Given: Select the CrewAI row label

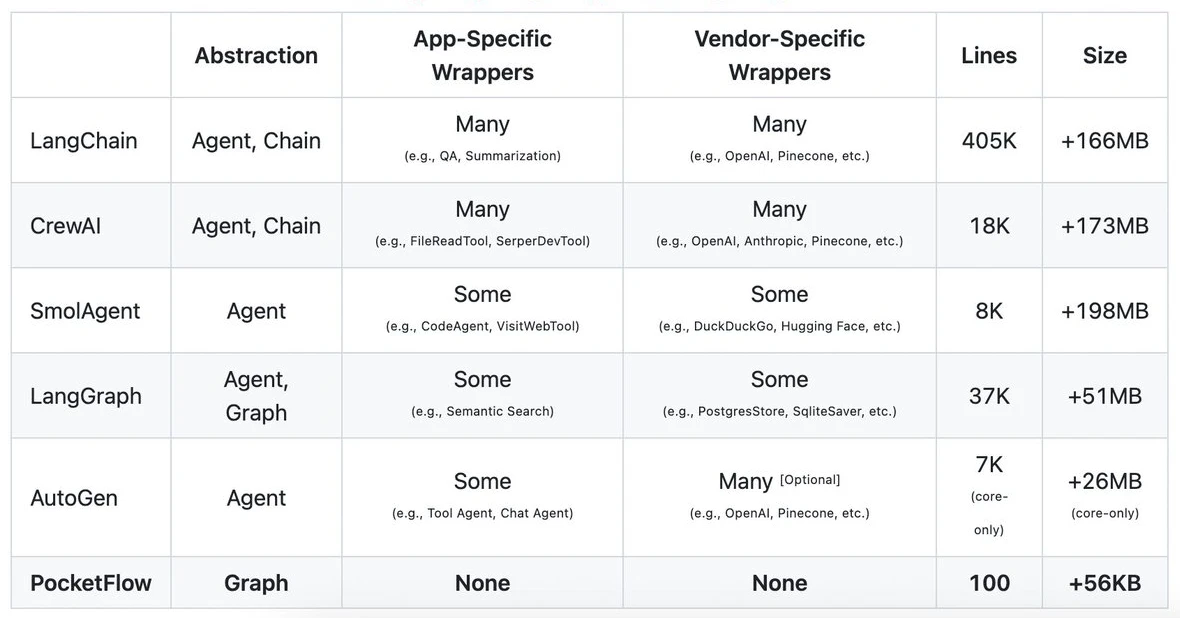Looking at the screenshot, I should [65, 226].
